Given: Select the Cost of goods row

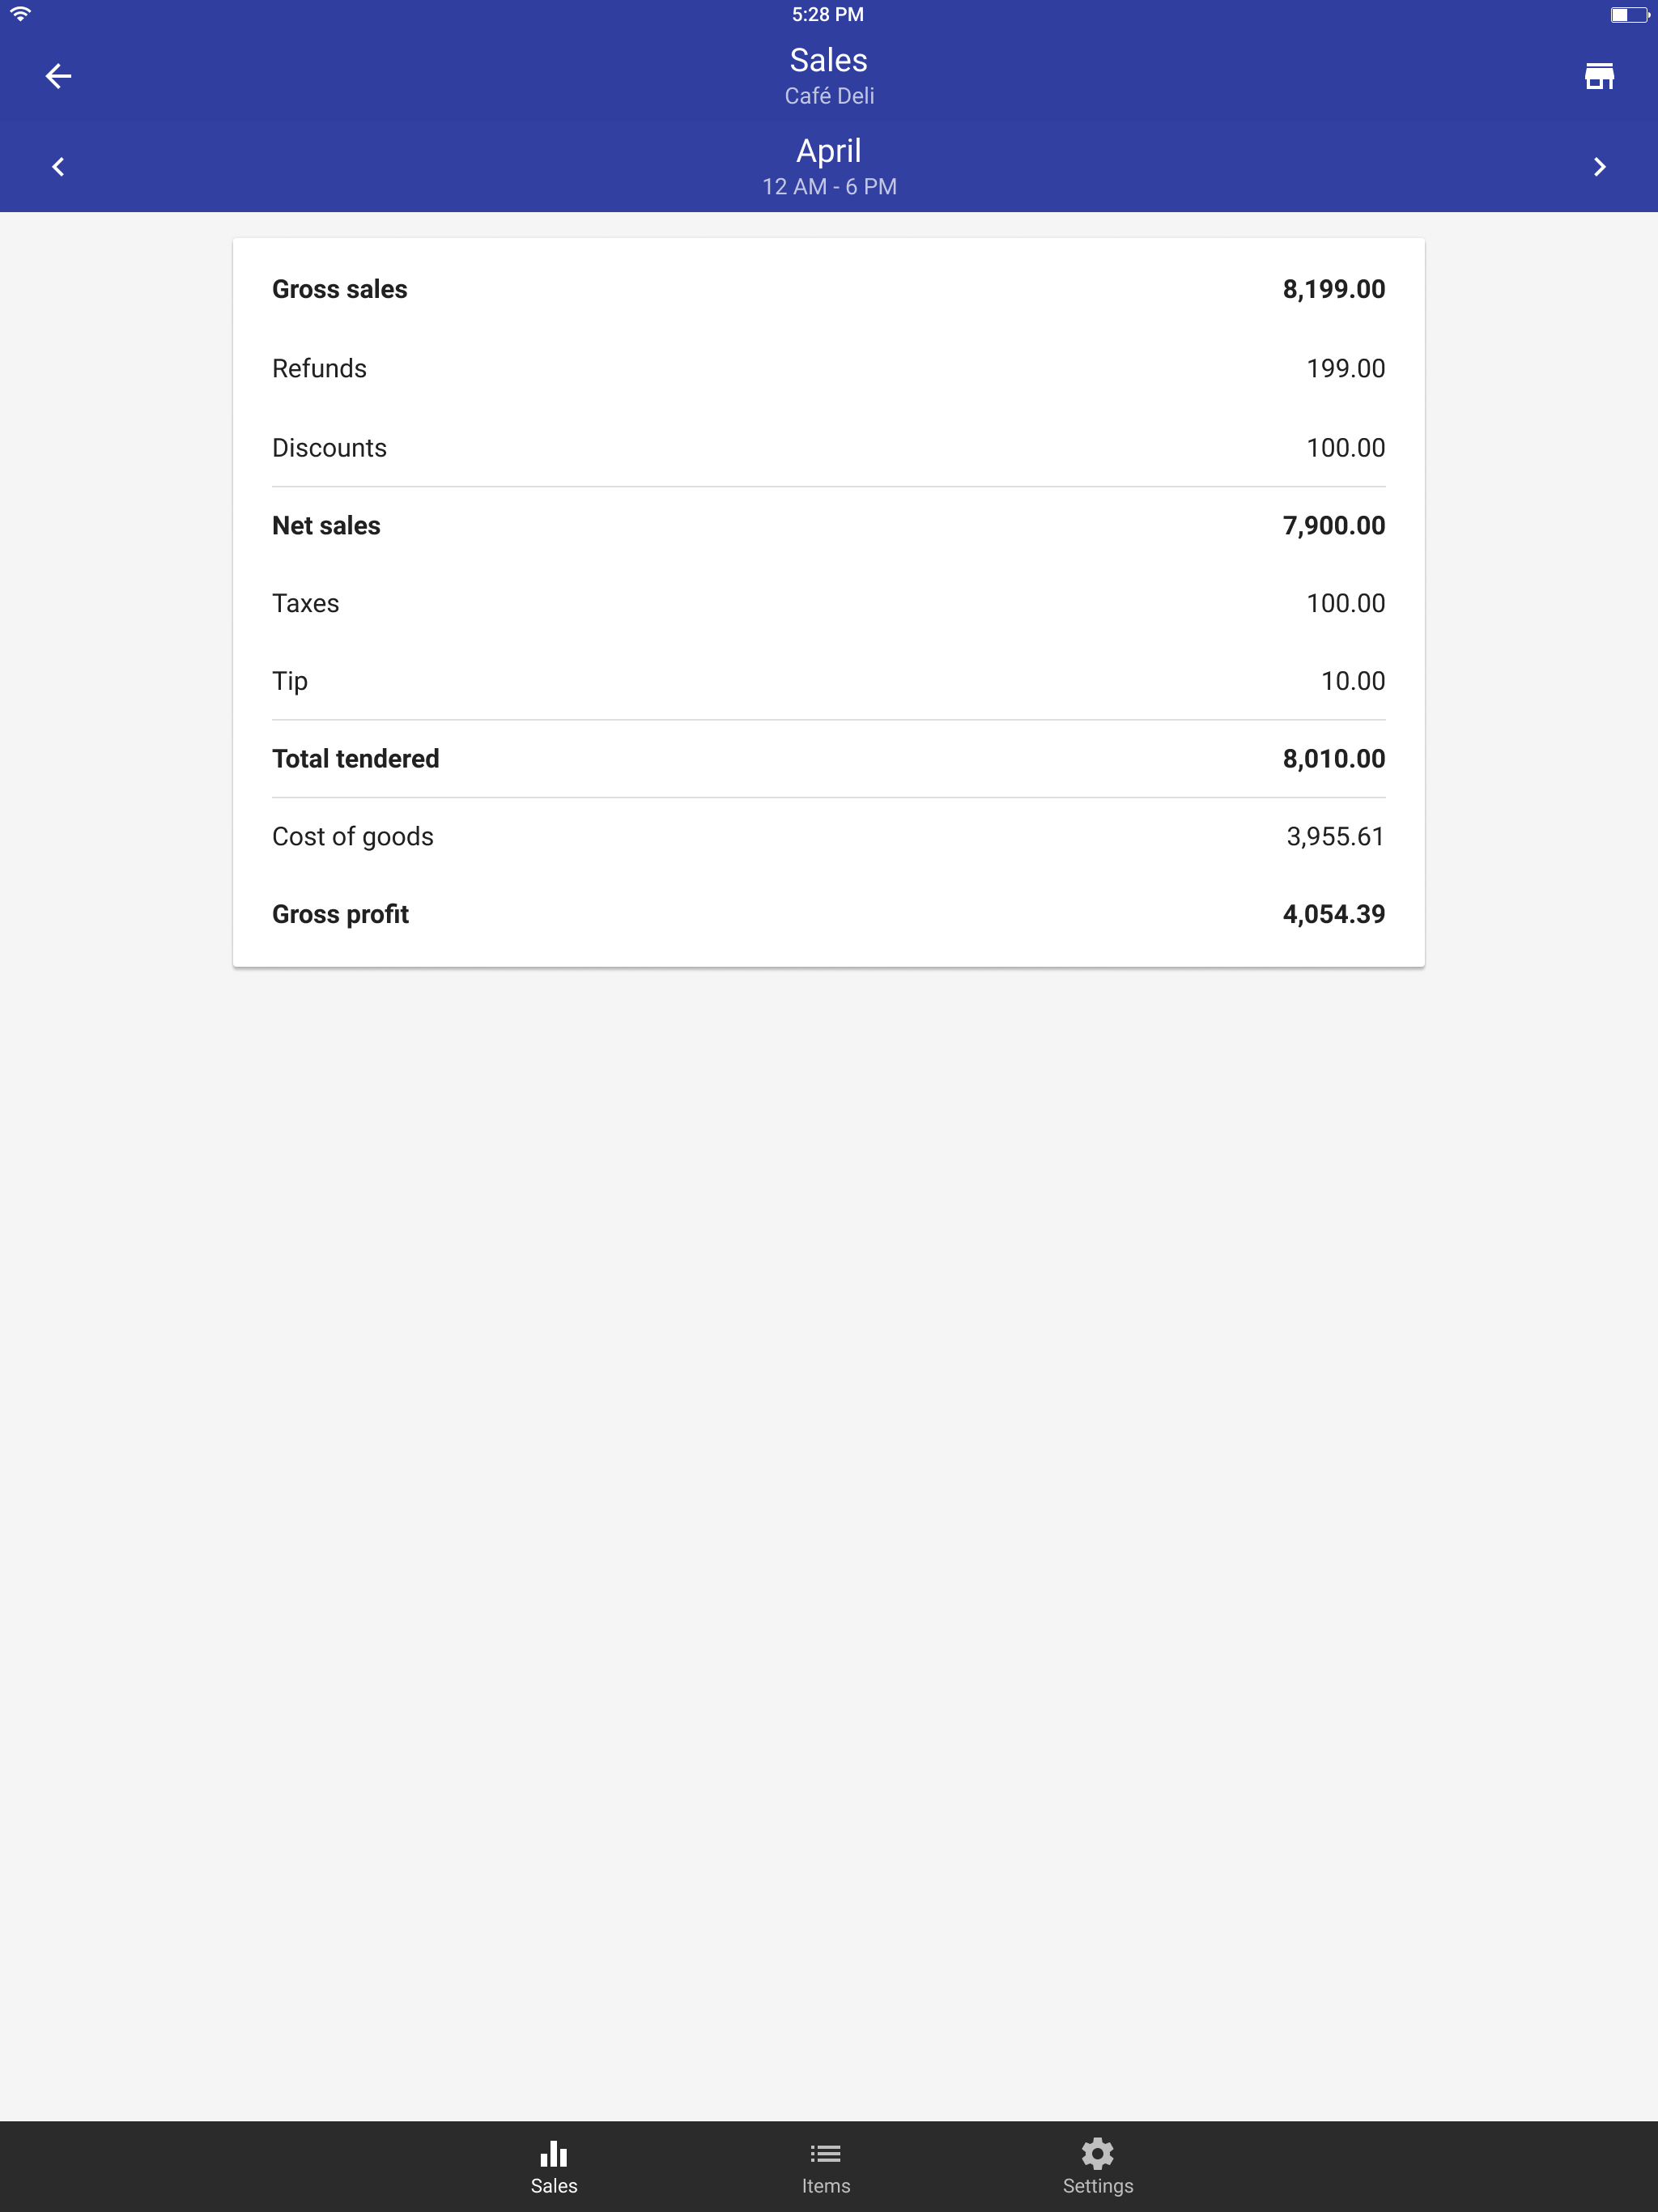Looking at the screenshot, I should click(x=828, y=836).
